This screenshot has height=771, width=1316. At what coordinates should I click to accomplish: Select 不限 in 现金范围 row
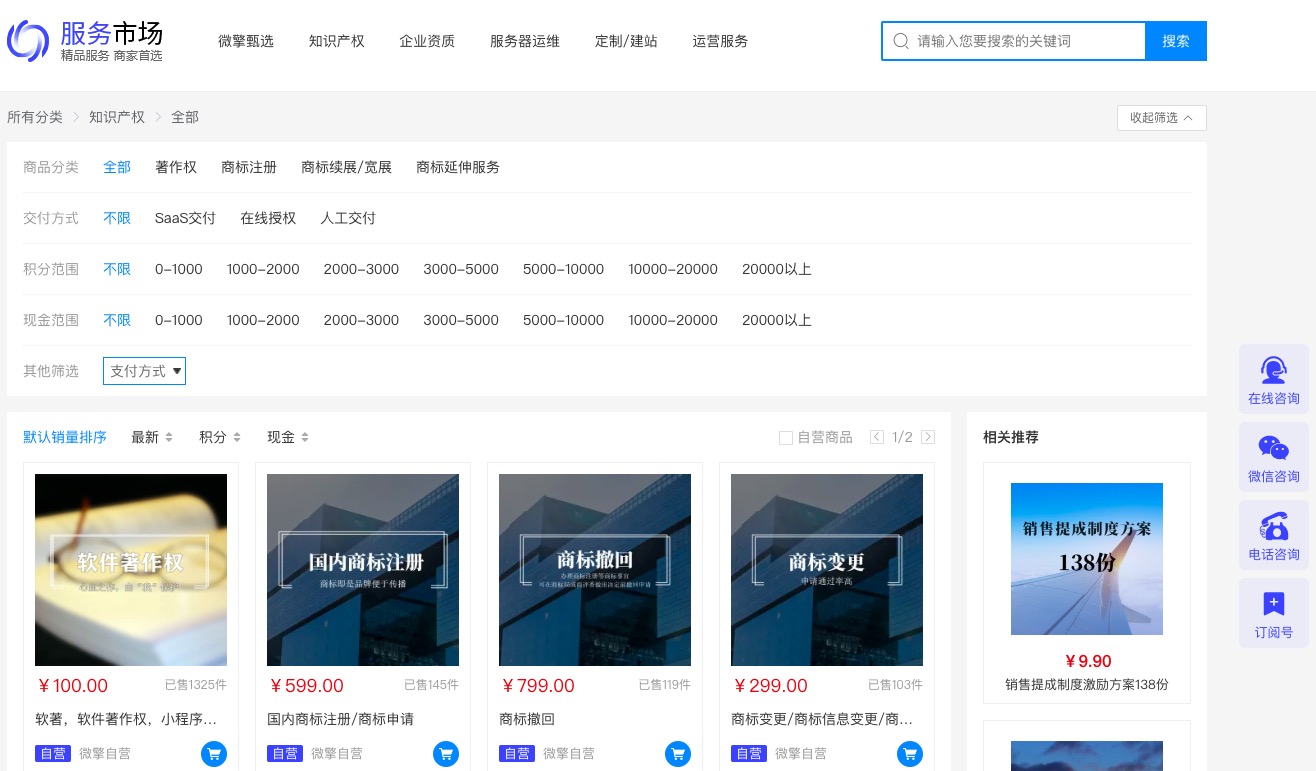click(x=117, y=320)
